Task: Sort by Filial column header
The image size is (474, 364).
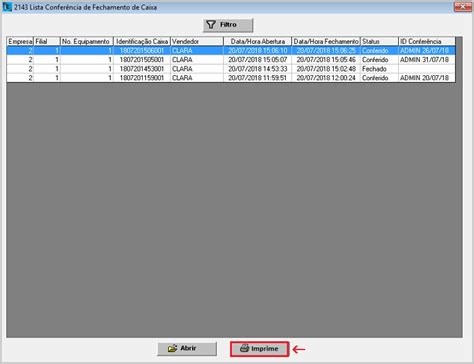Action: [x=47, y=41]
